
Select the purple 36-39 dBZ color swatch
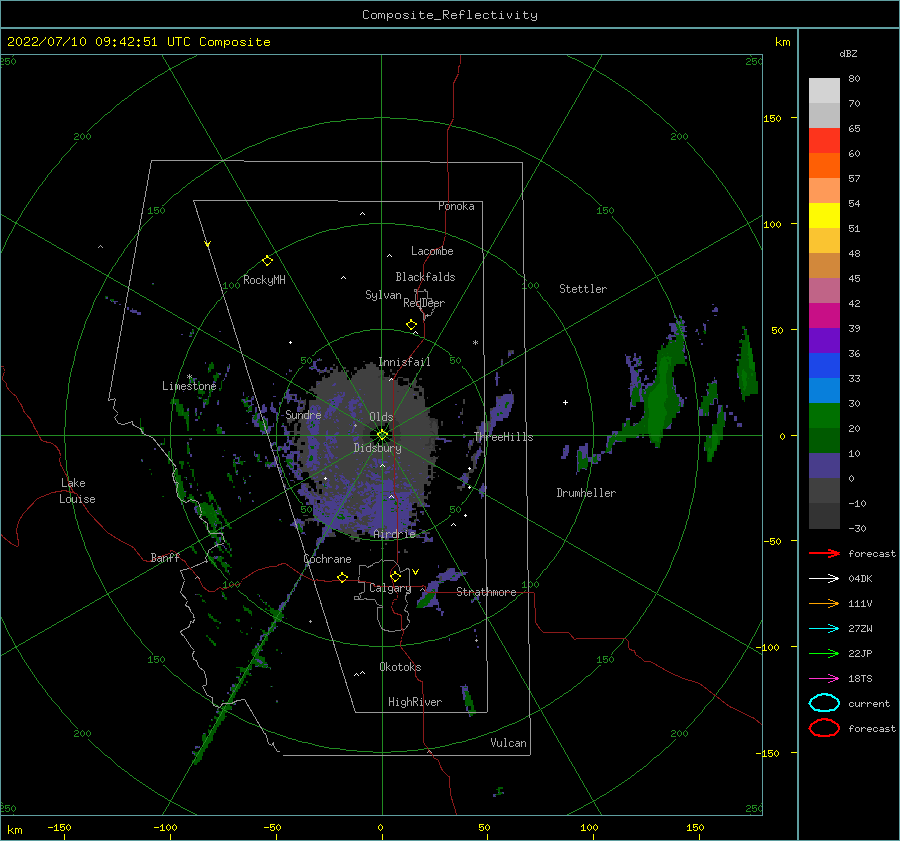point(824,340)
